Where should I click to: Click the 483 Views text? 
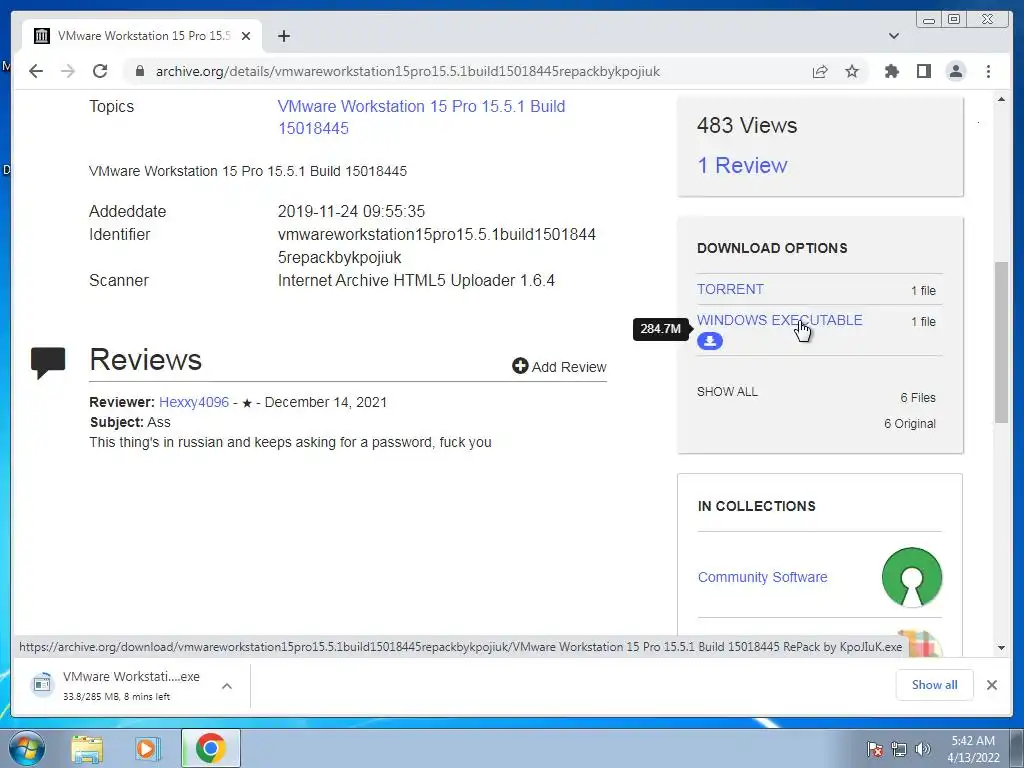[x=747, y=125]
